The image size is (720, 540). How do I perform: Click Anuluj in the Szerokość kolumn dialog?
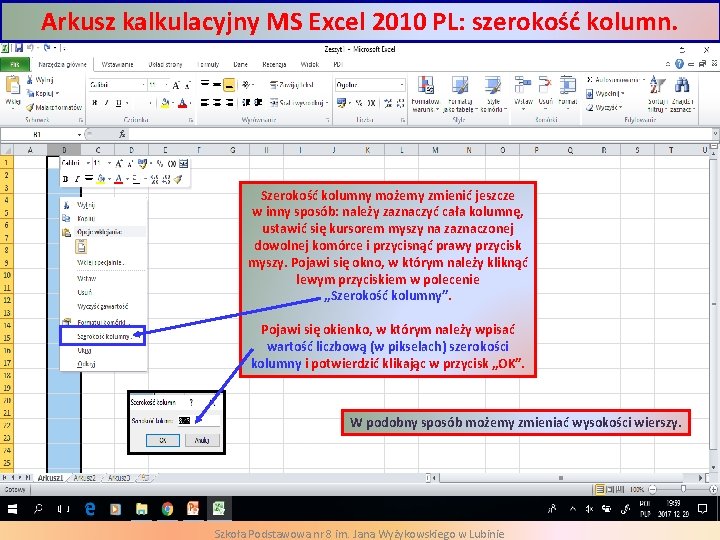[x=202, y=440]
